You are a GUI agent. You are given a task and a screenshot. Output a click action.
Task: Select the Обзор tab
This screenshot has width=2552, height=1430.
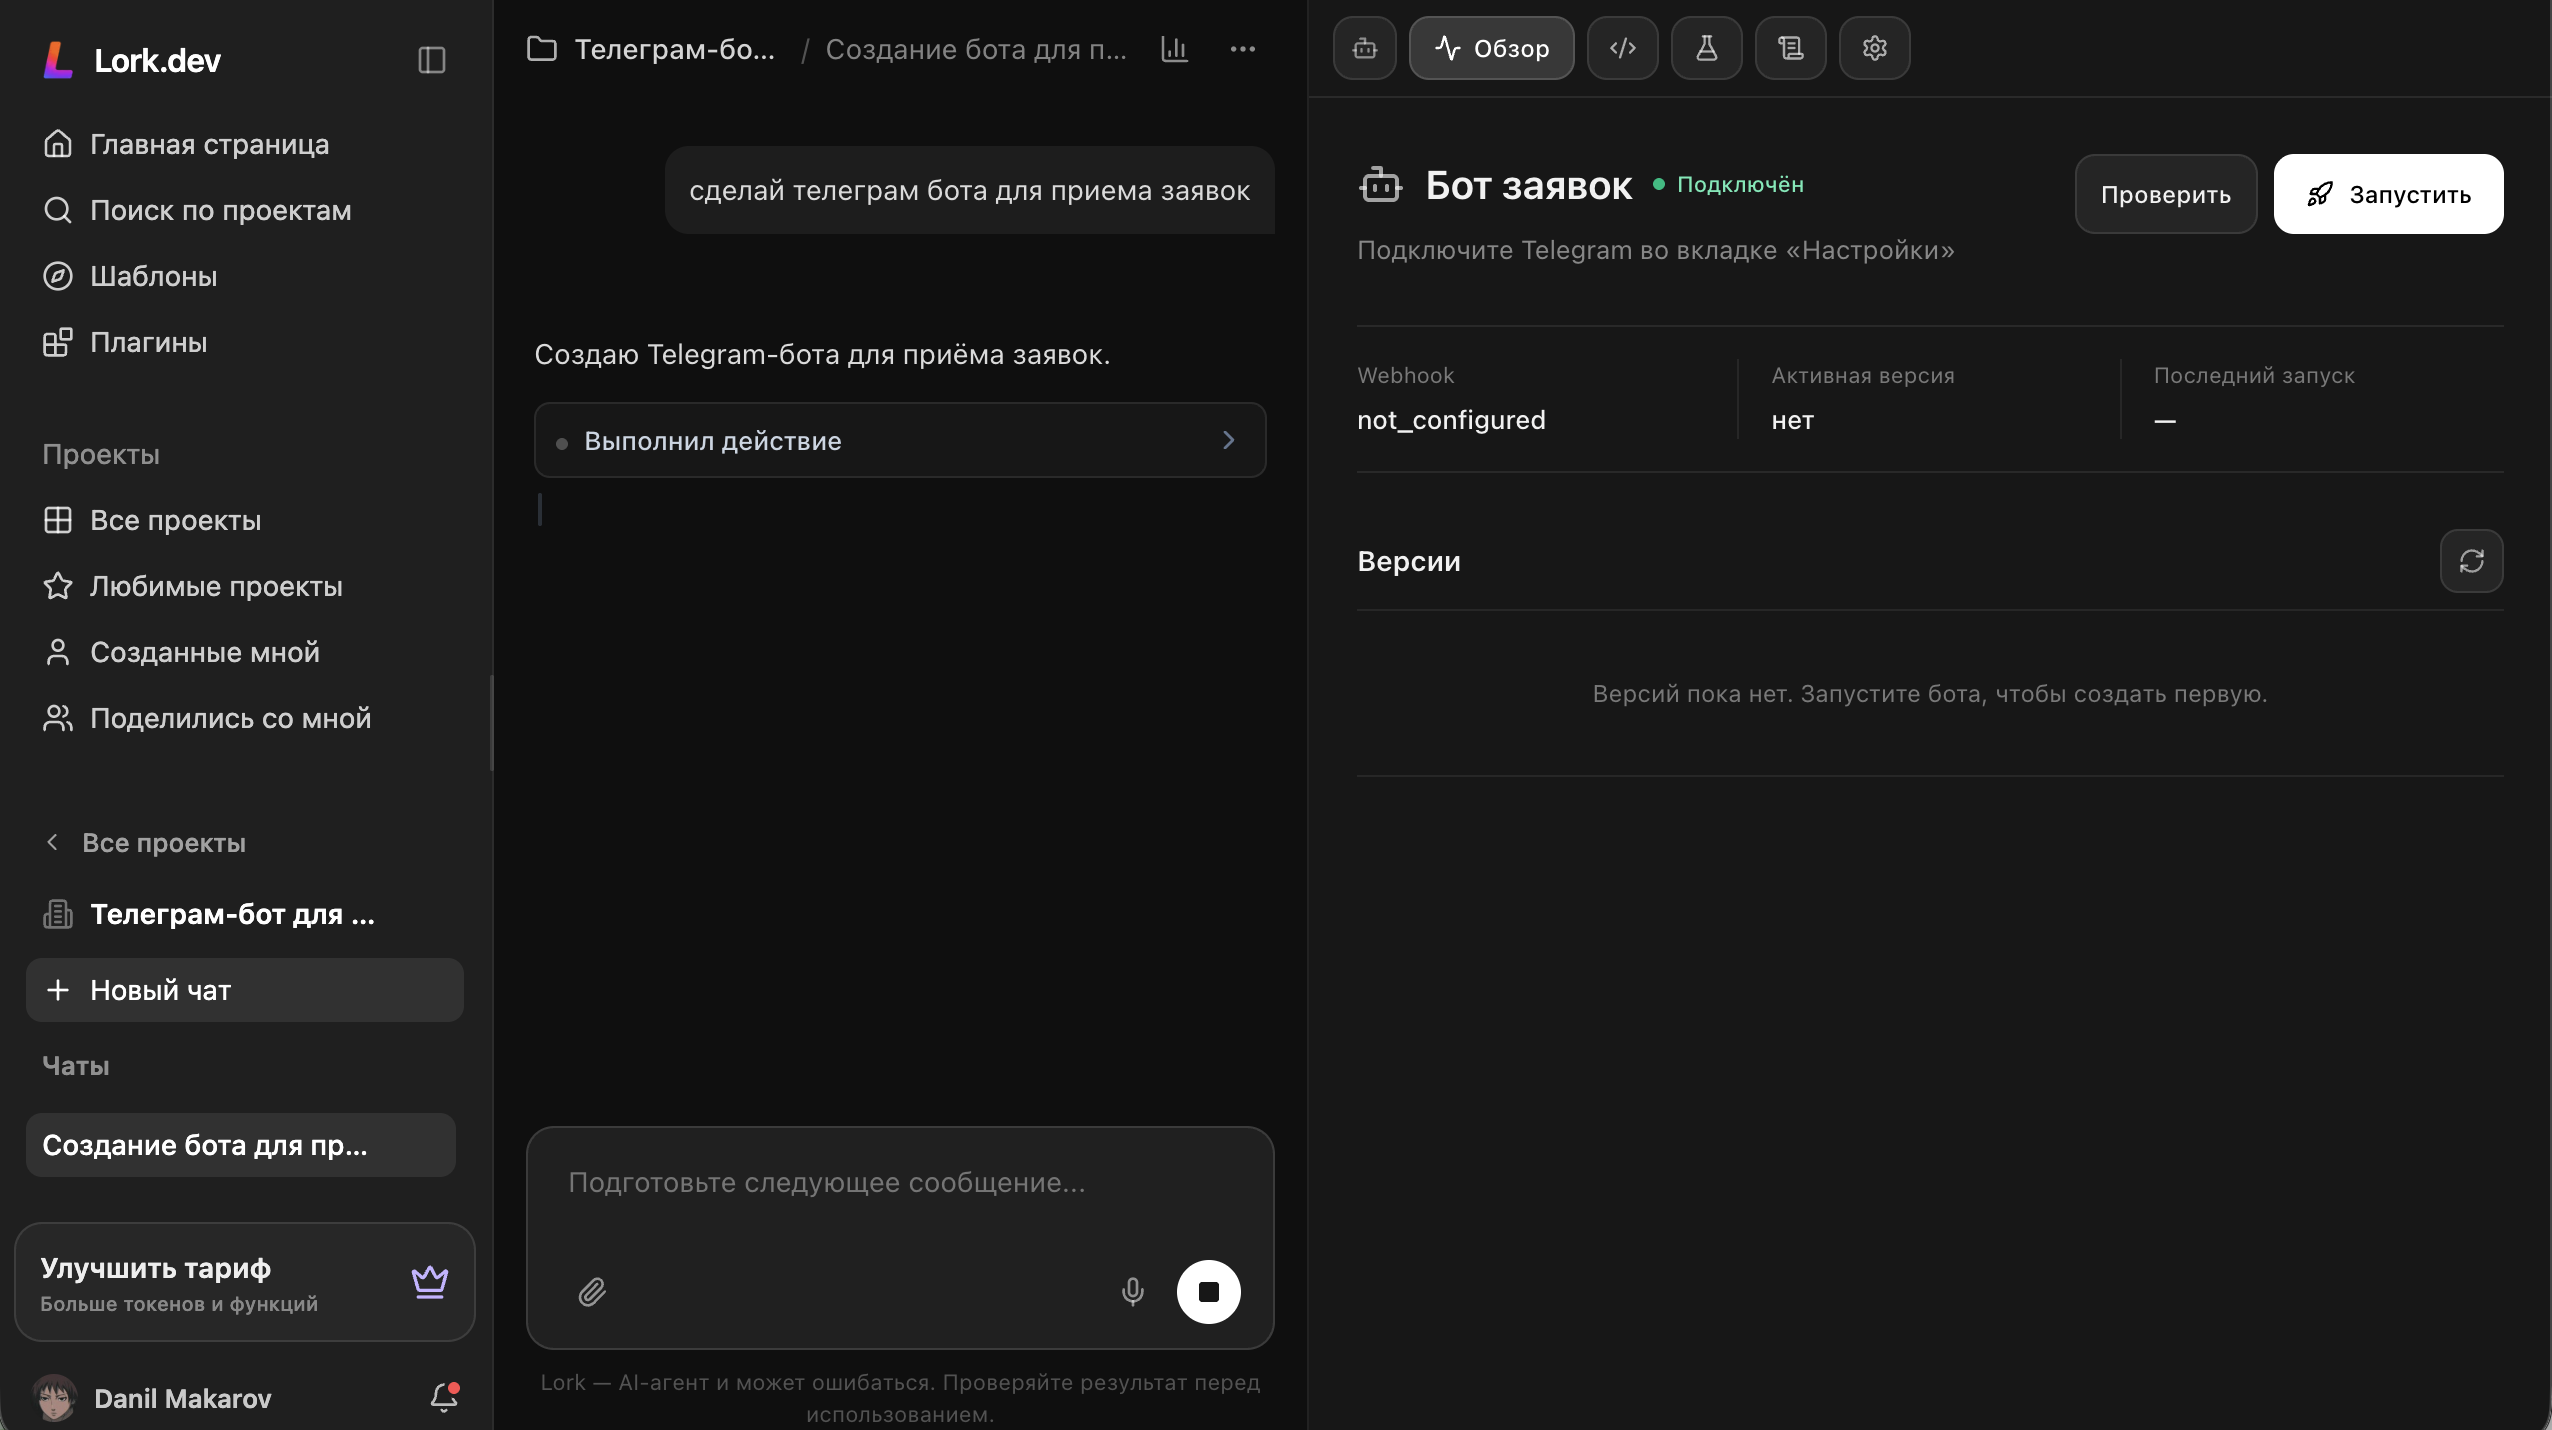click(1492, 48)
